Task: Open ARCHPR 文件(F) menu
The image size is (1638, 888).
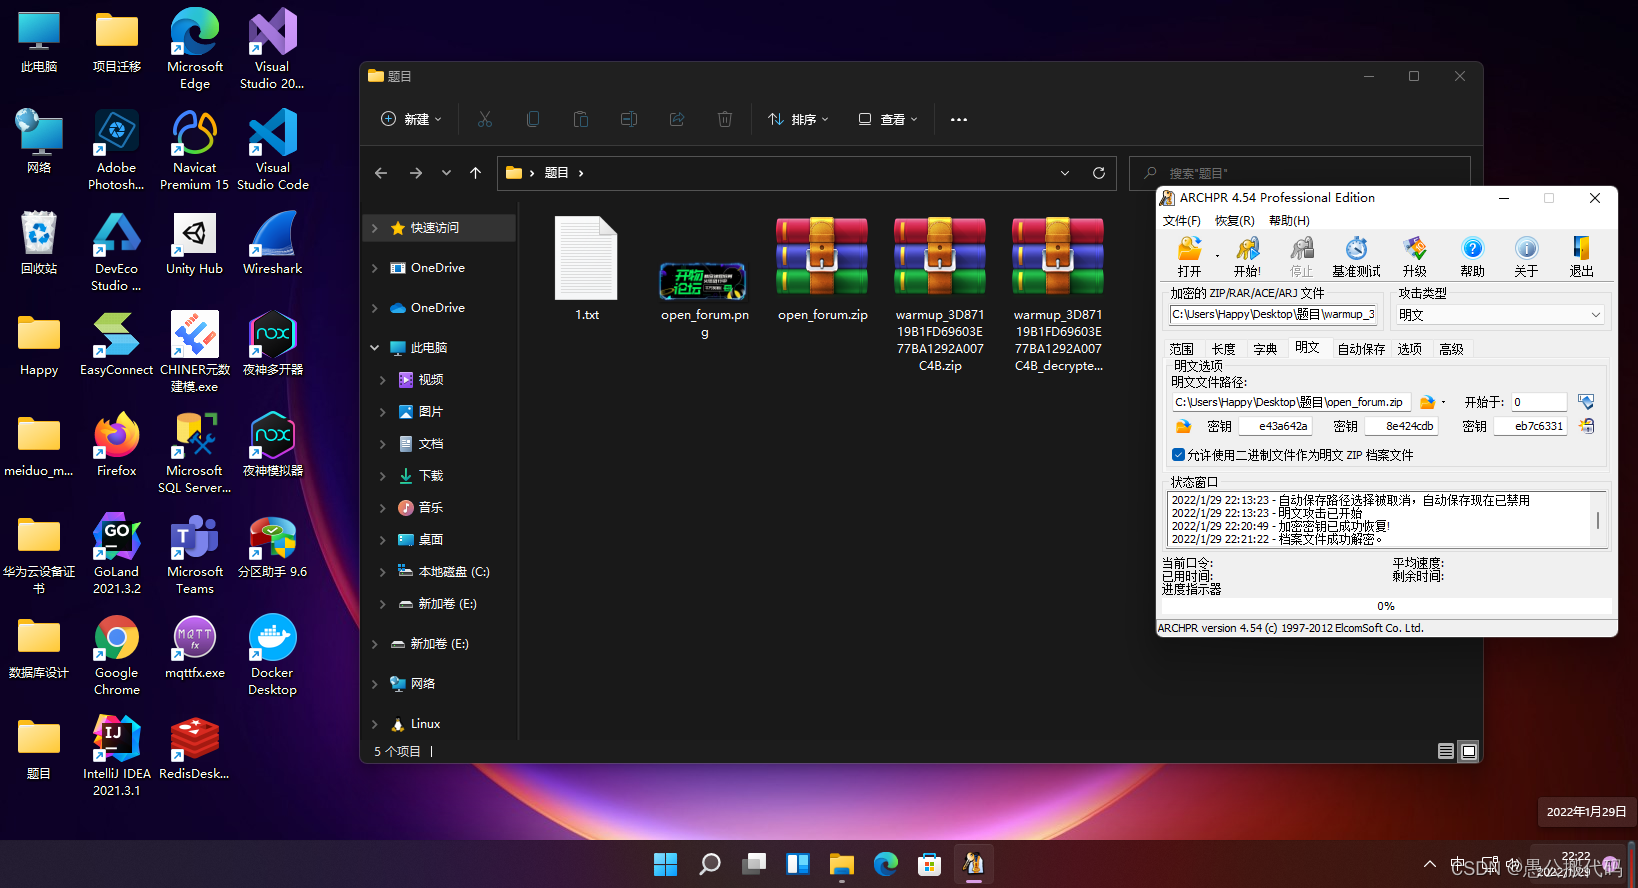Action: pos(1182,221)
